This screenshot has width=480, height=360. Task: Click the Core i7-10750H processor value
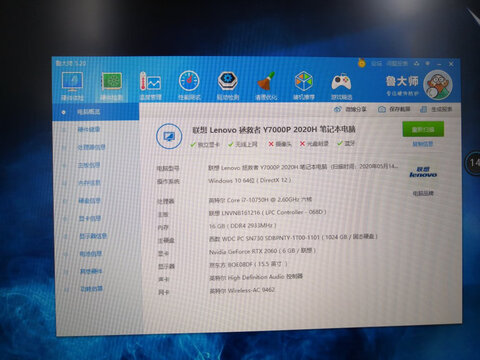[x=260, y=200]
